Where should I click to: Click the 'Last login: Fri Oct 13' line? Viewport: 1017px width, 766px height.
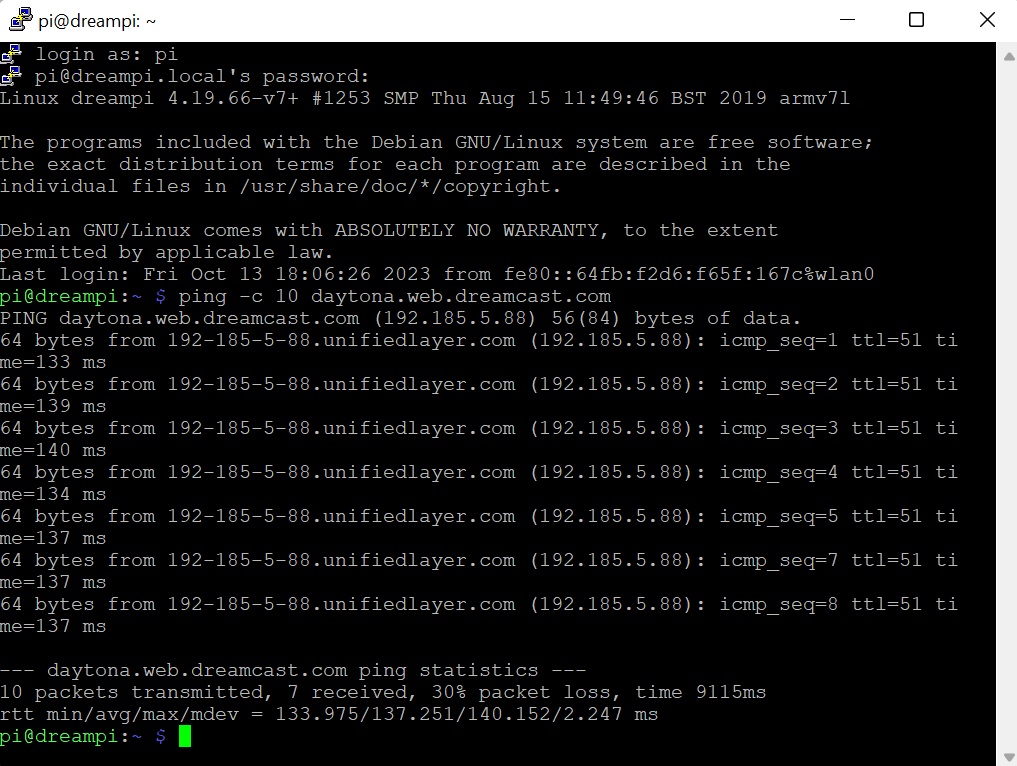coord(437,274)
